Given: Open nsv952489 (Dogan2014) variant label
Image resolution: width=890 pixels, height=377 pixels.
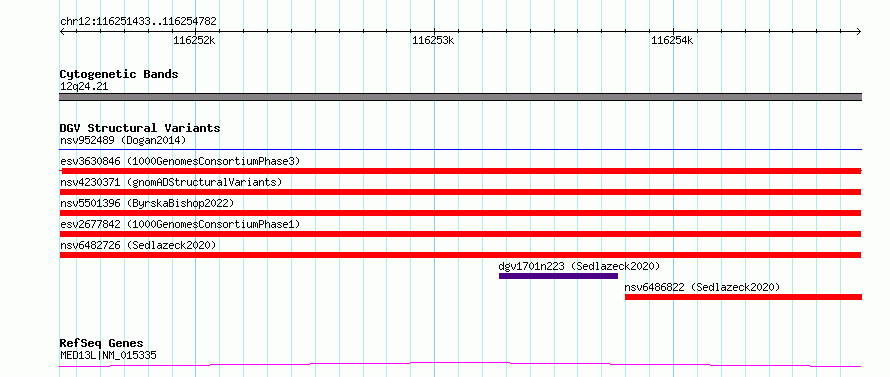Looking at the screenshot, I should click(123, 140).
